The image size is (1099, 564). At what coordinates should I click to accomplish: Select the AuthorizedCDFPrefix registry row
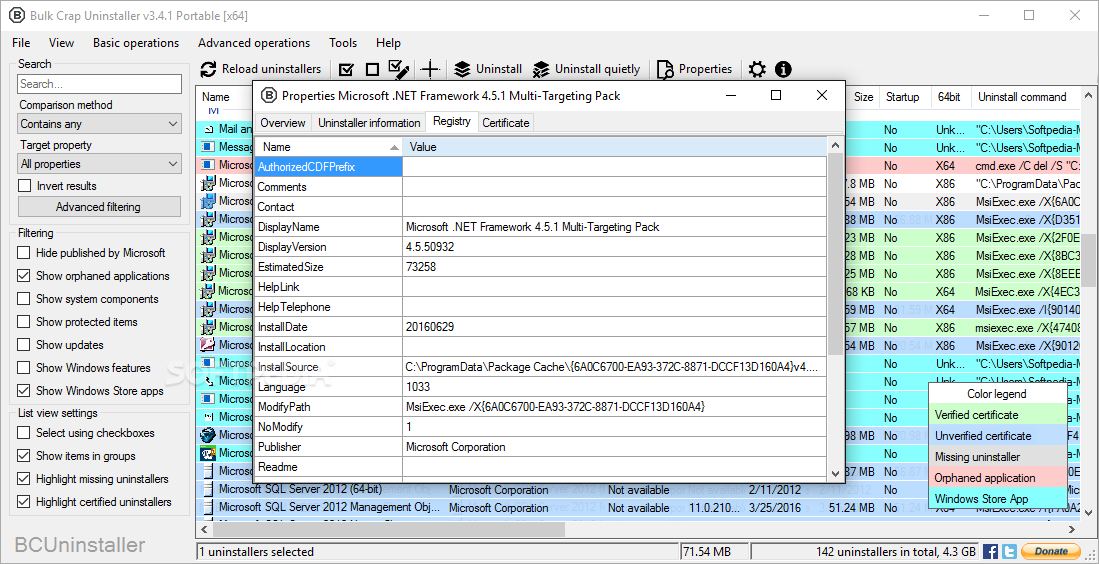pyautogui.click(x=540, y=167)
